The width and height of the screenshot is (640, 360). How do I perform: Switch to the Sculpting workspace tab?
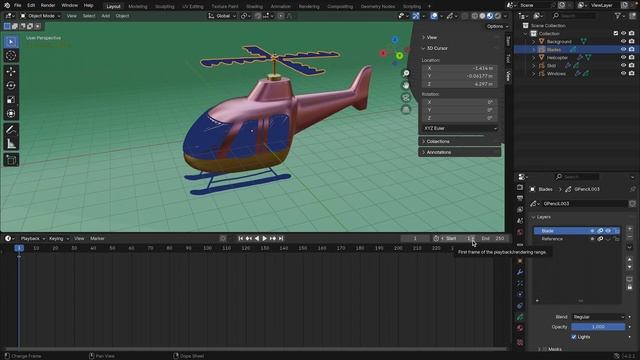coord(164,7)
